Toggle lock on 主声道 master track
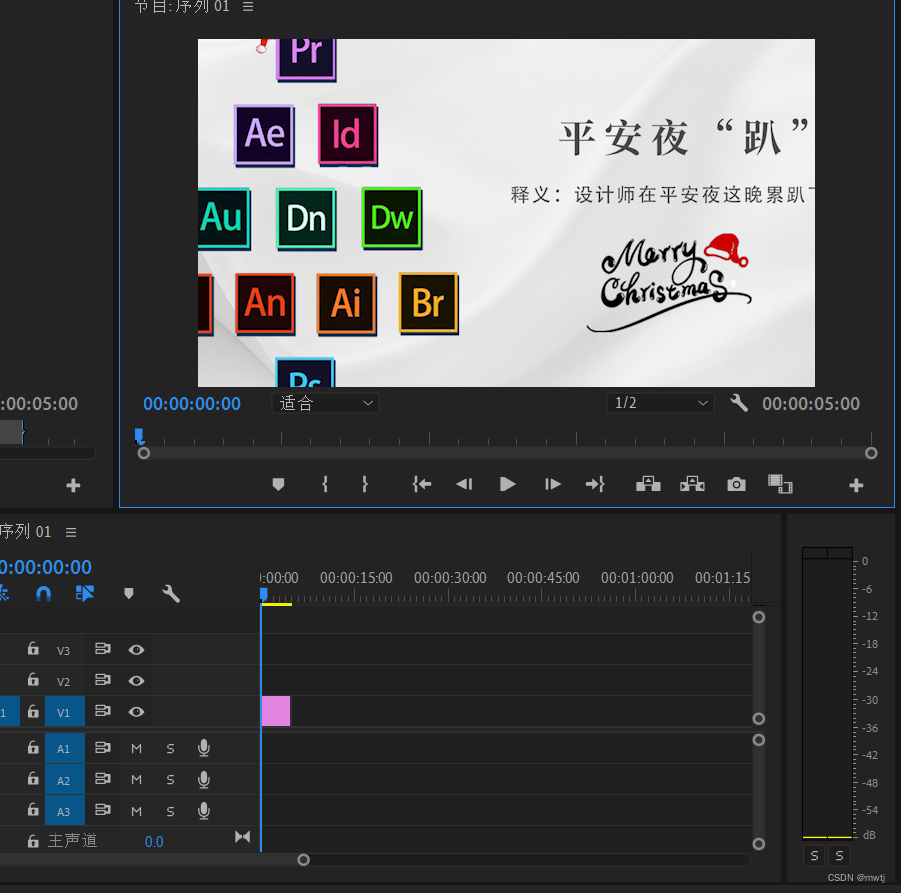901x893 pixels. [x=33, y=841]
